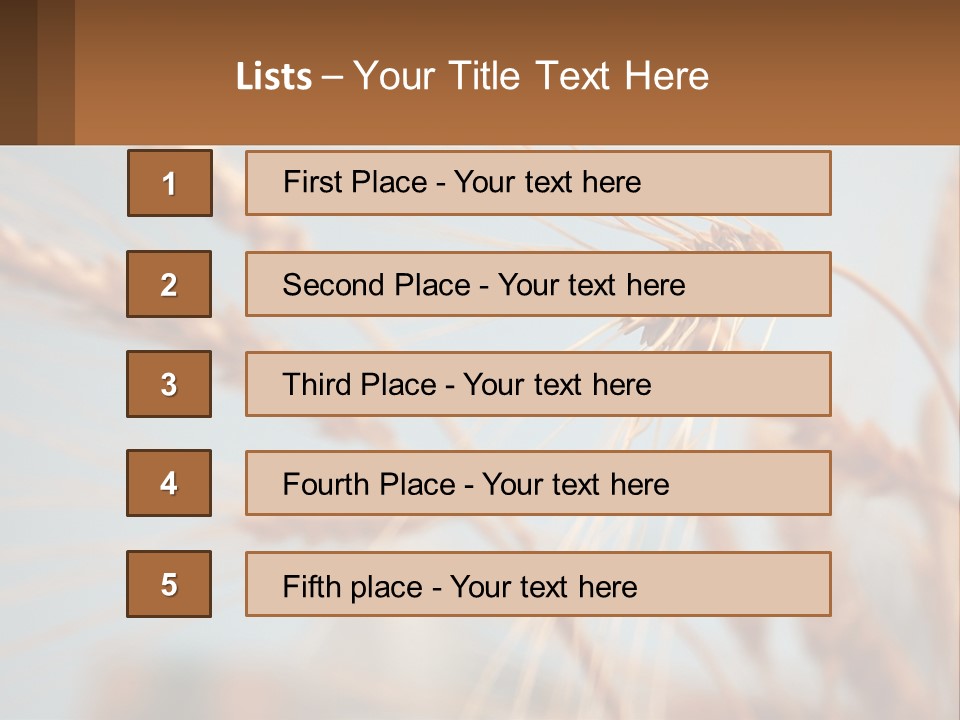Select the dark brown stripe in header corner
The height and width of the screenshot is (720, 960).
[x=18, y=72]
